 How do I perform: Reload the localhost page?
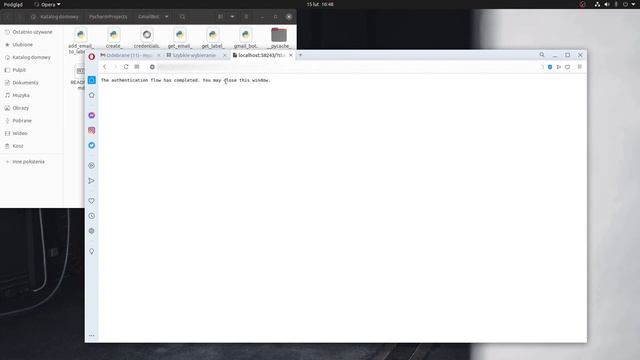(x=126, y=67)
